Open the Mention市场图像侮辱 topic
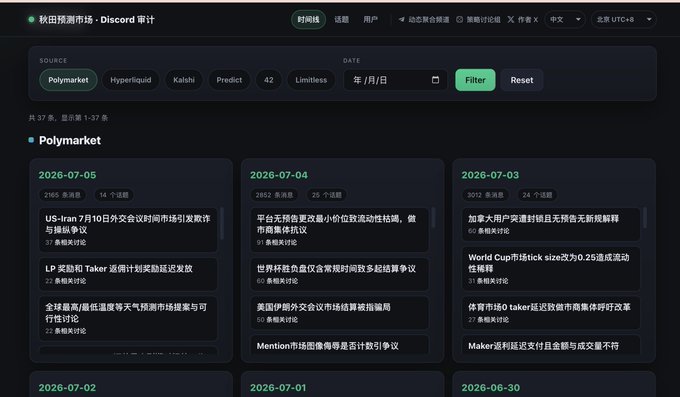680x397 pixels. (340, 345)
